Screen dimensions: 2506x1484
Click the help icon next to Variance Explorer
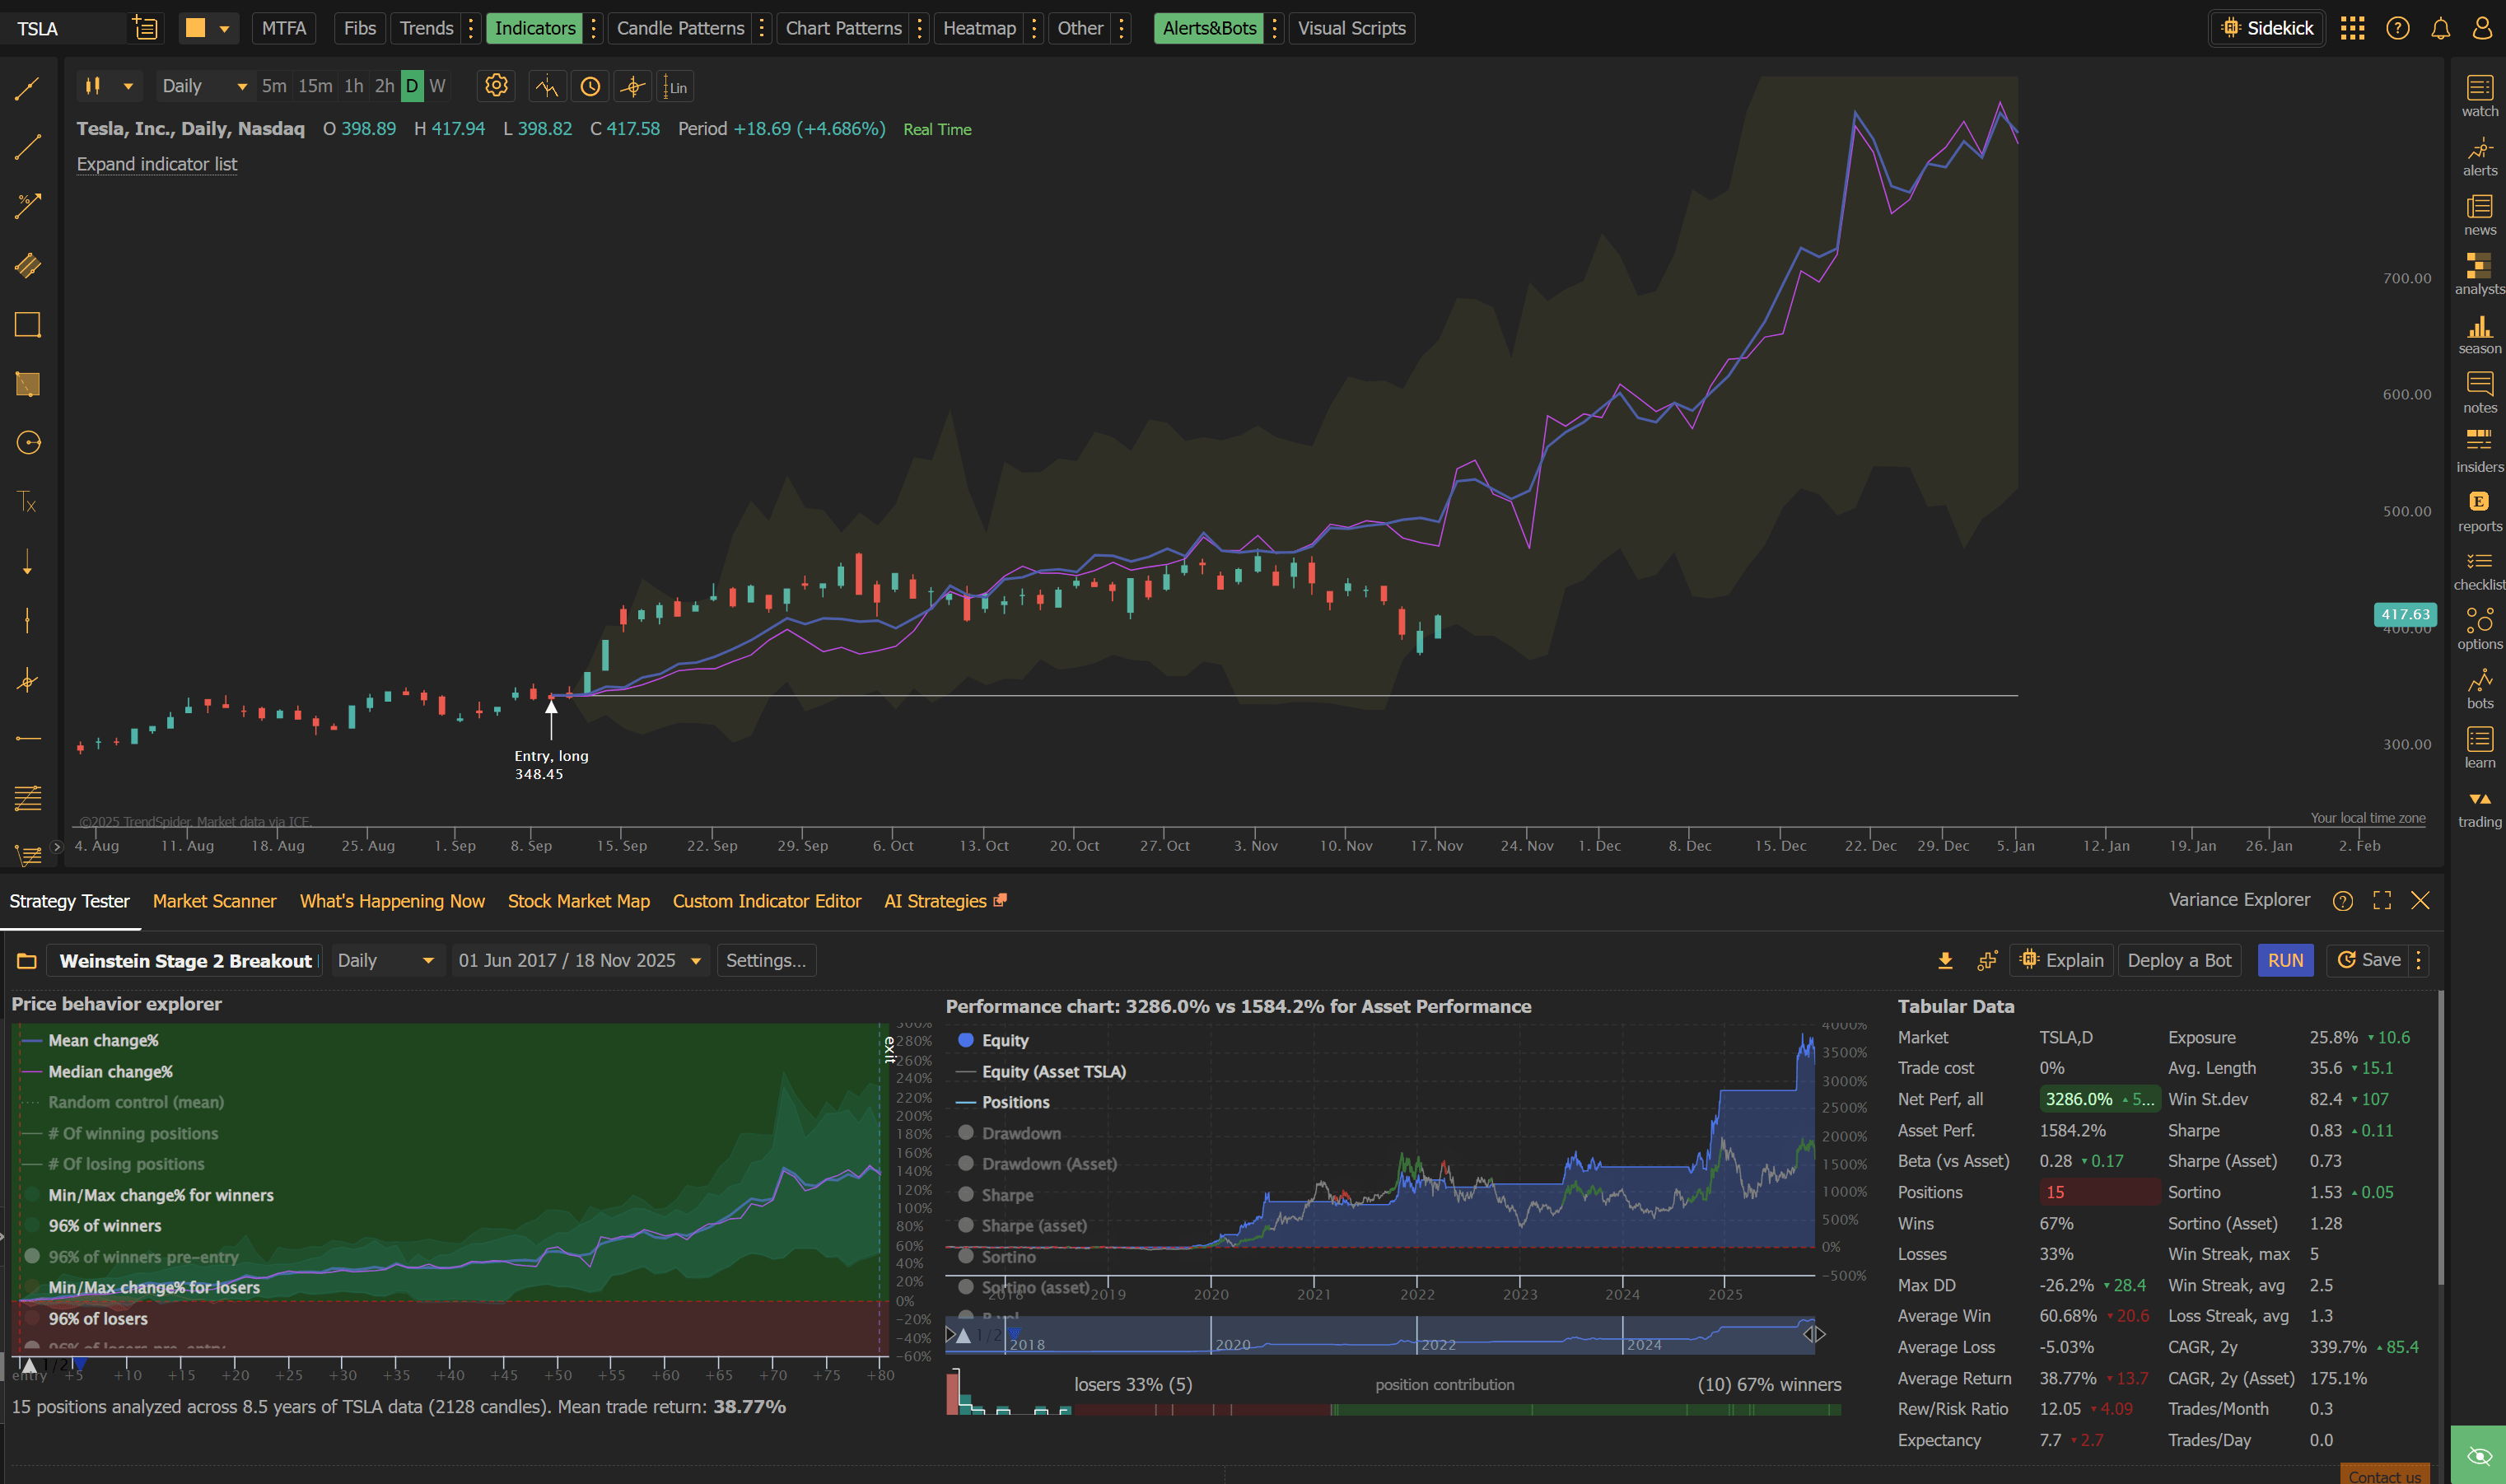2342,901
